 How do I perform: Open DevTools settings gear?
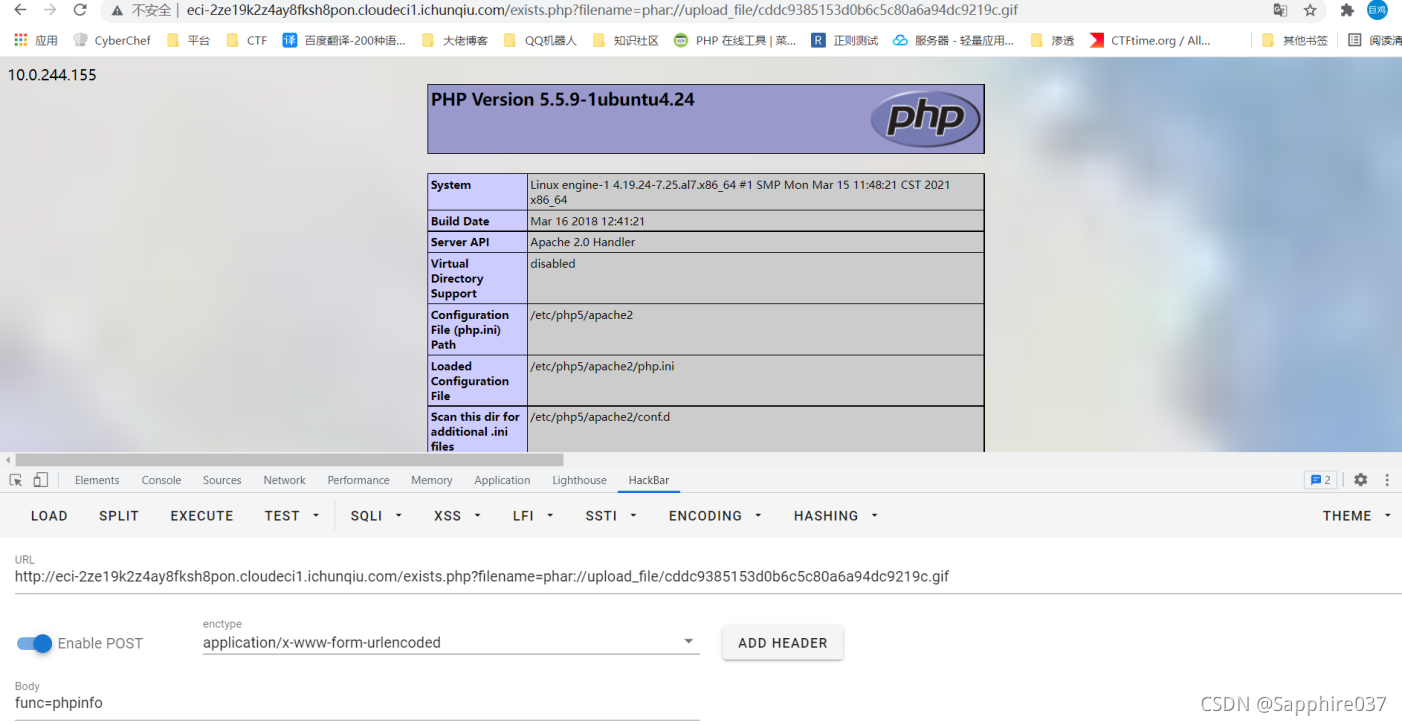[1360, 480]
